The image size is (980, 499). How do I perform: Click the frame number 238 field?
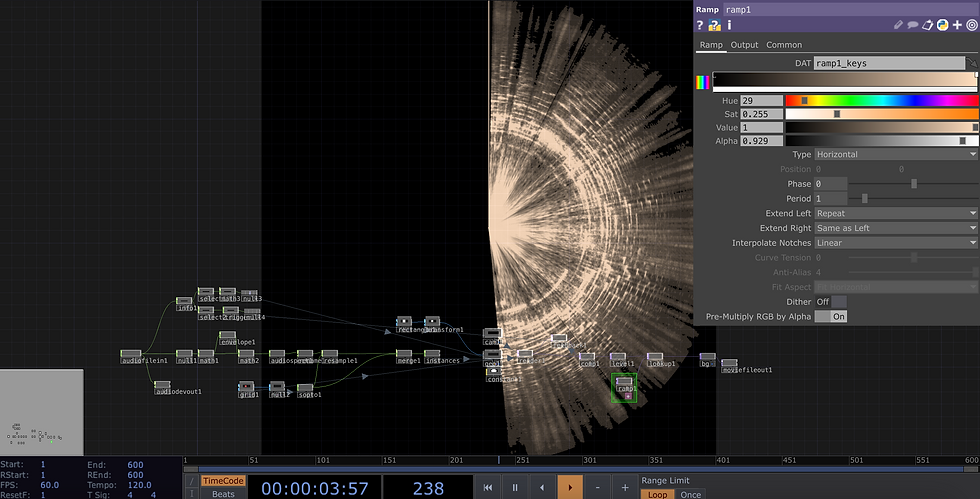[428, 488]
